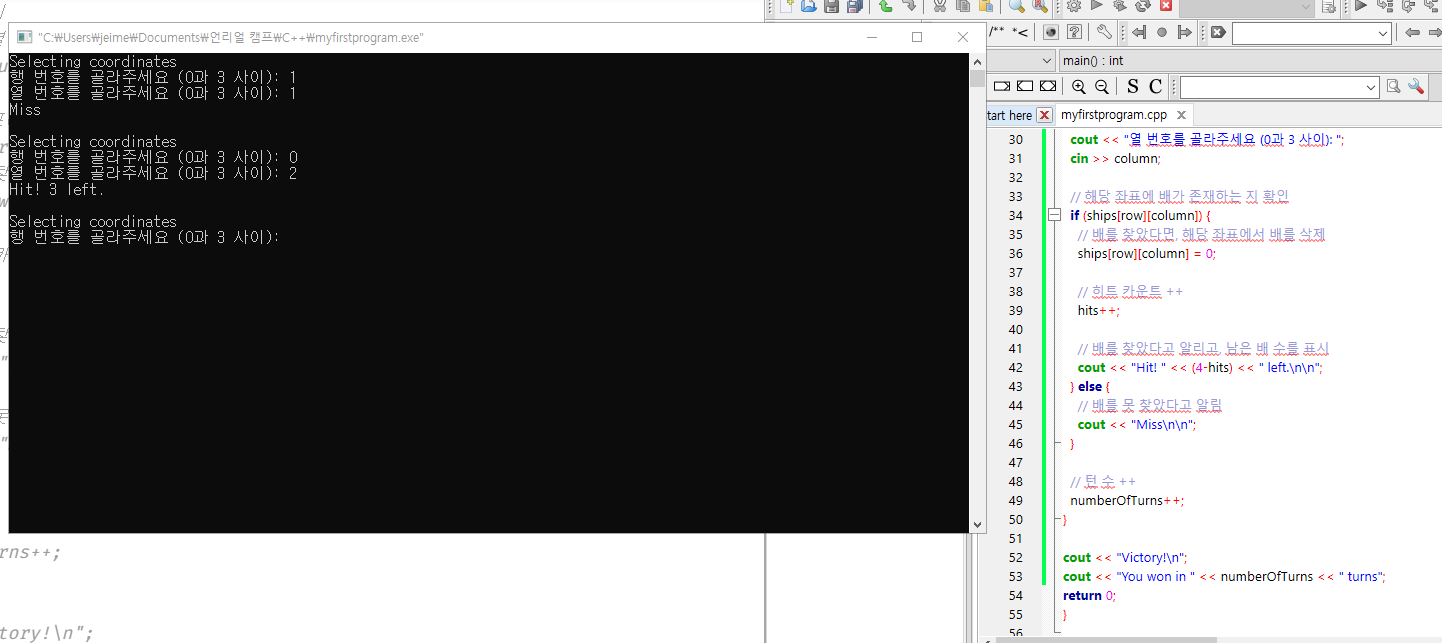Open the main() : int function dropdown

pos(1250,61)
